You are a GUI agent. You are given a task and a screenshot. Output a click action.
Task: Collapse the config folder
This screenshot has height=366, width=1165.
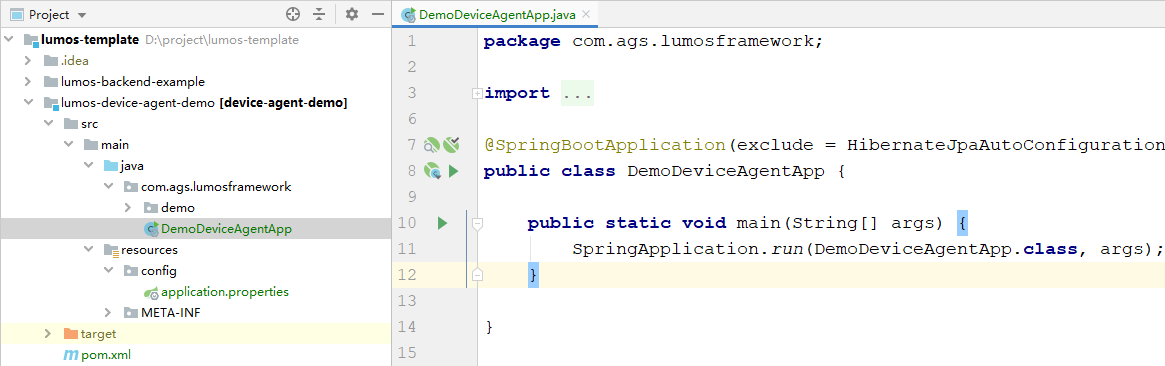click(x=108, y=271)
